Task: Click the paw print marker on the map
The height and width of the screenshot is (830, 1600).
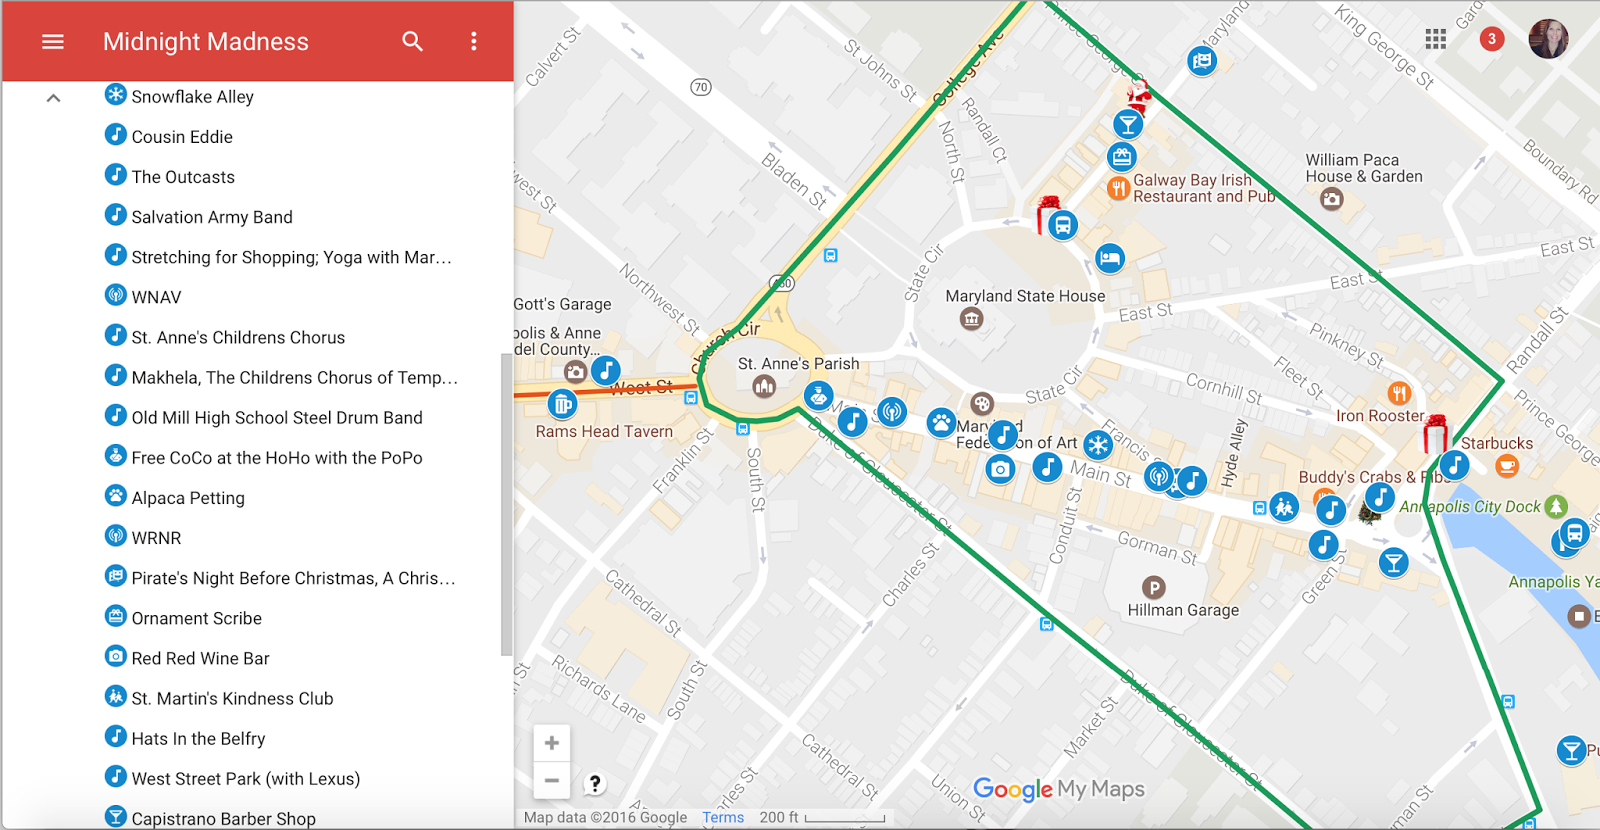Action: [941, 423]
